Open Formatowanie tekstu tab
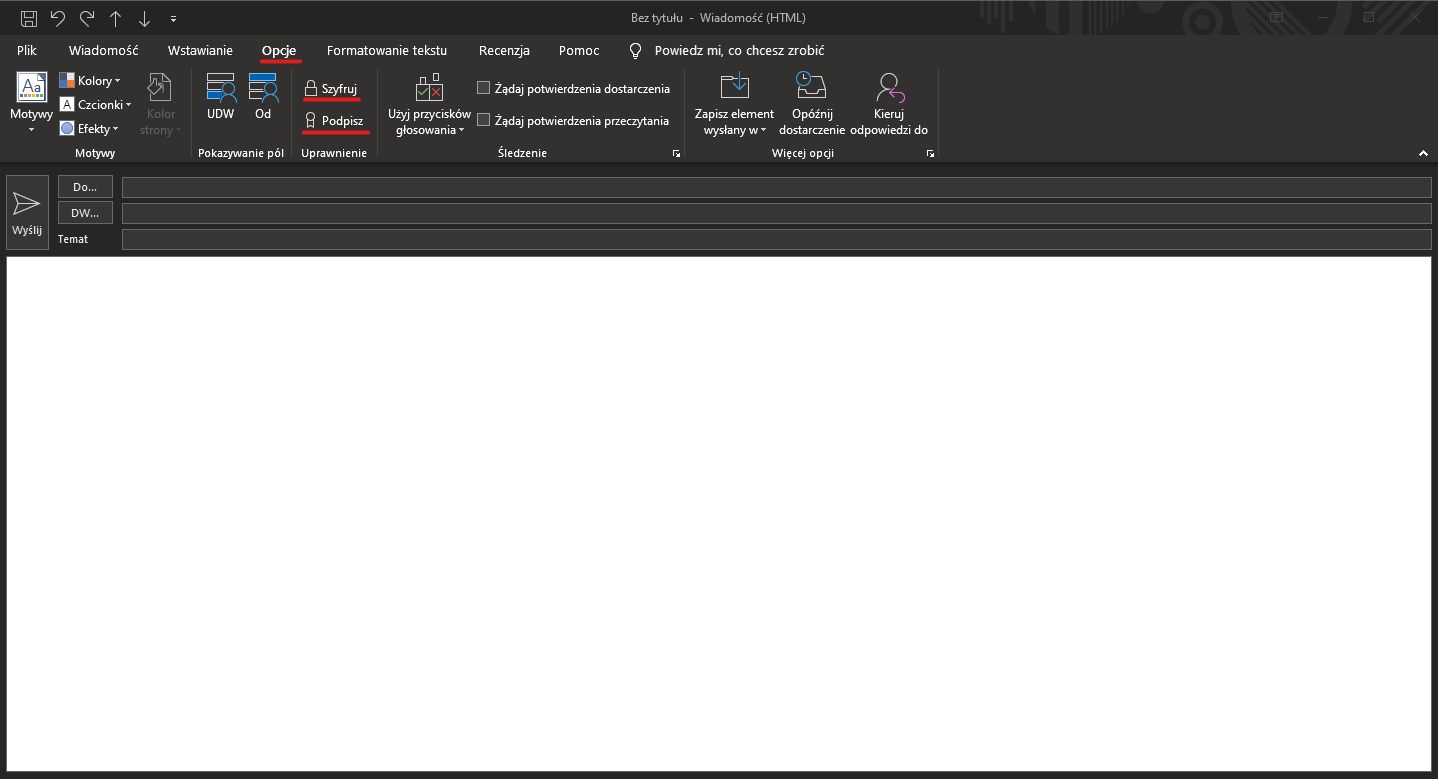The image size is (1438, 779). pos(387,50)
